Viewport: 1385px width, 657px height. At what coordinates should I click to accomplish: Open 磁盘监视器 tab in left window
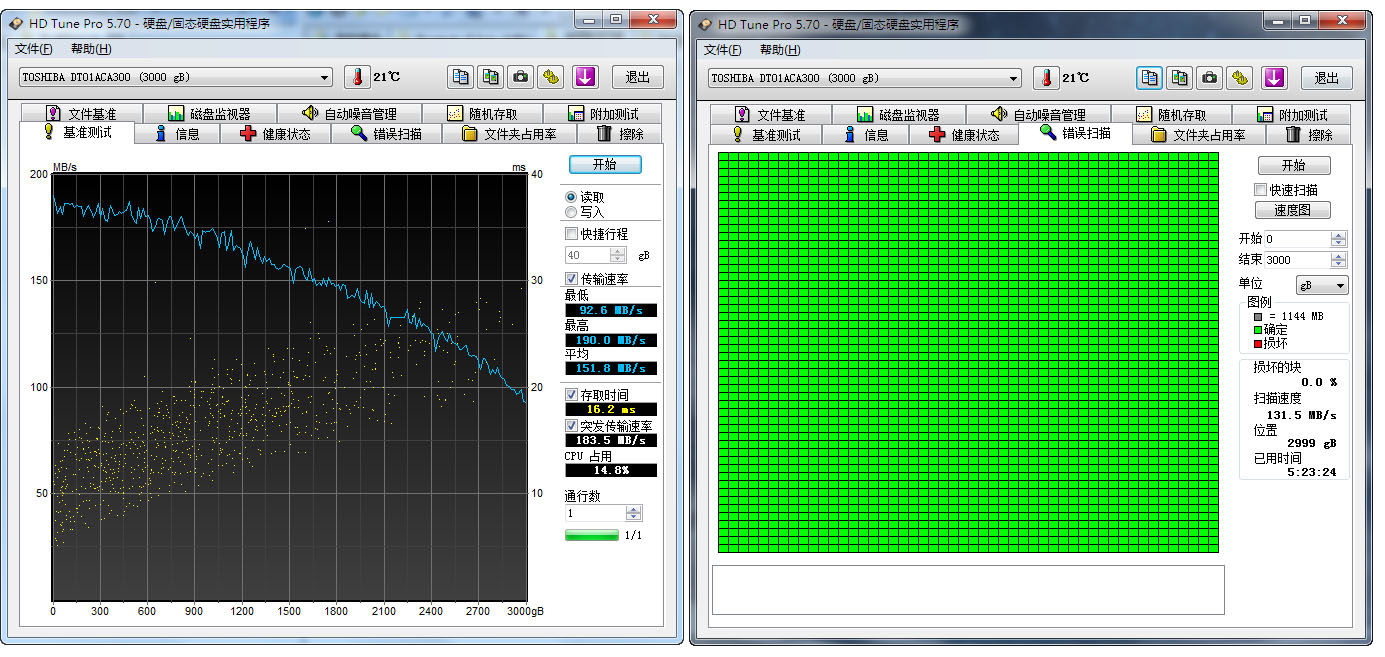tap(209, 114)
